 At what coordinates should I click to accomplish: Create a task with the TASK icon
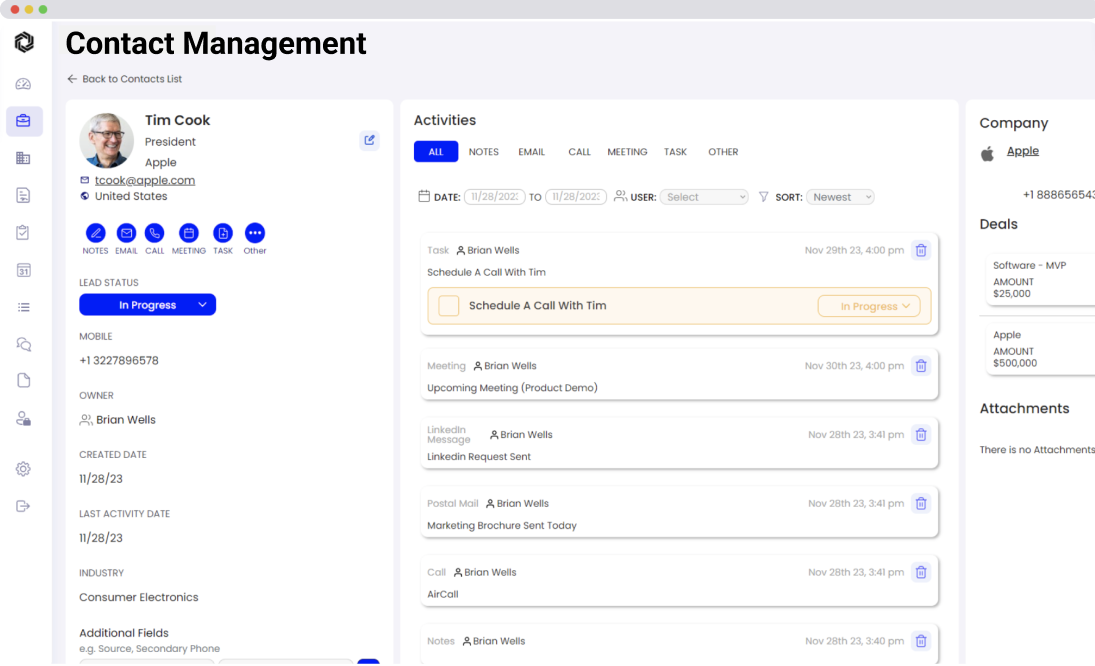(x=223, y=233)
